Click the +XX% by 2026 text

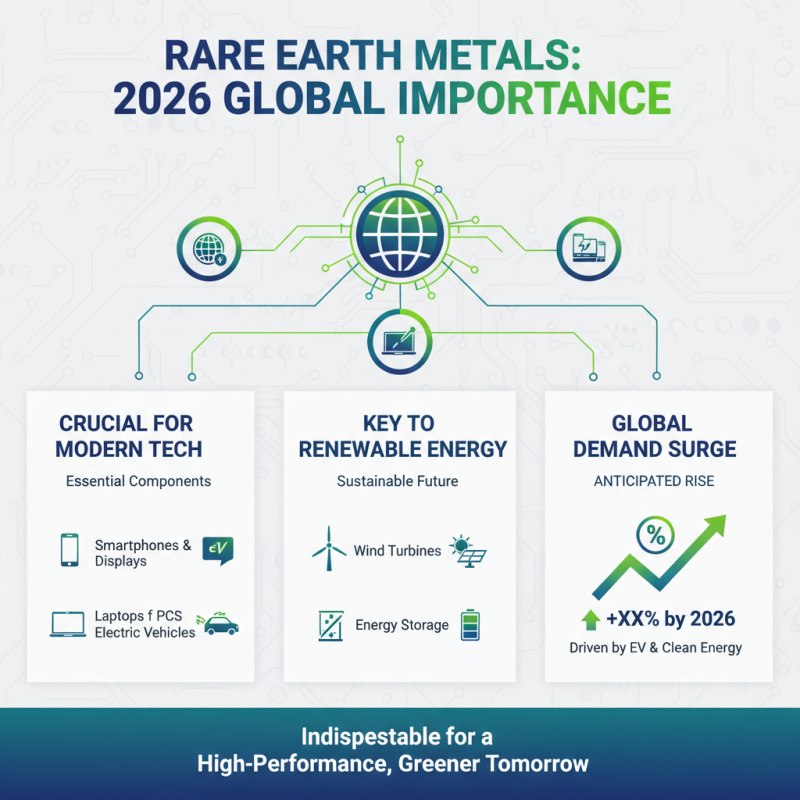[670, 619]
